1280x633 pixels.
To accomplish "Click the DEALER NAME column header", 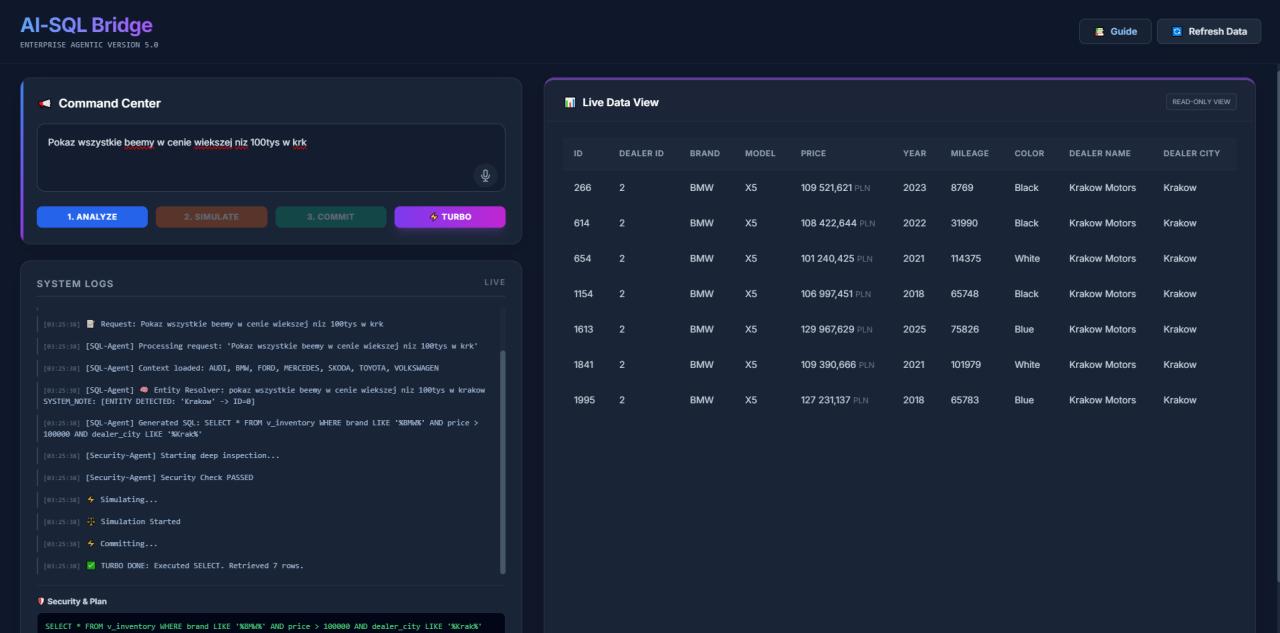I will click(1100, 154).
